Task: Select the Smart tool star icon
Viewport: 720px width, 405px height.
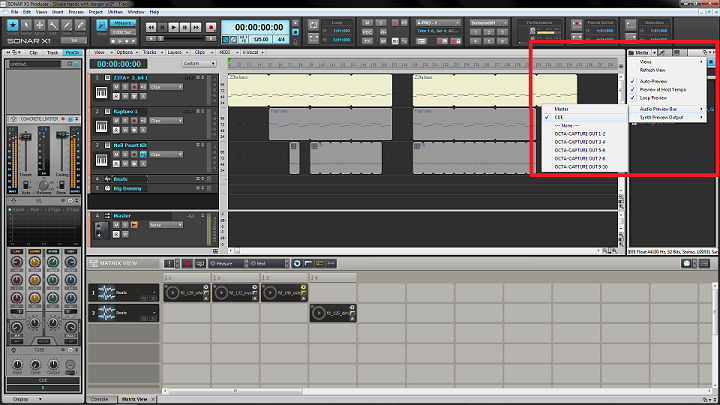Action: point(13,26)
